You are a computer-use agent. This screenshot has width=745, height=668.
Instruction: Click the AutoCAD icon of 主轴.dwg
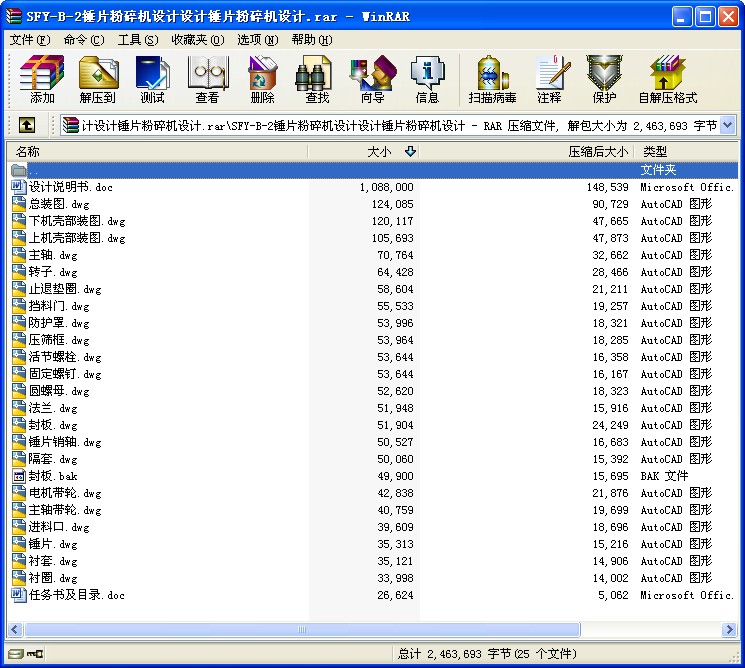click(x=18, y=255)
